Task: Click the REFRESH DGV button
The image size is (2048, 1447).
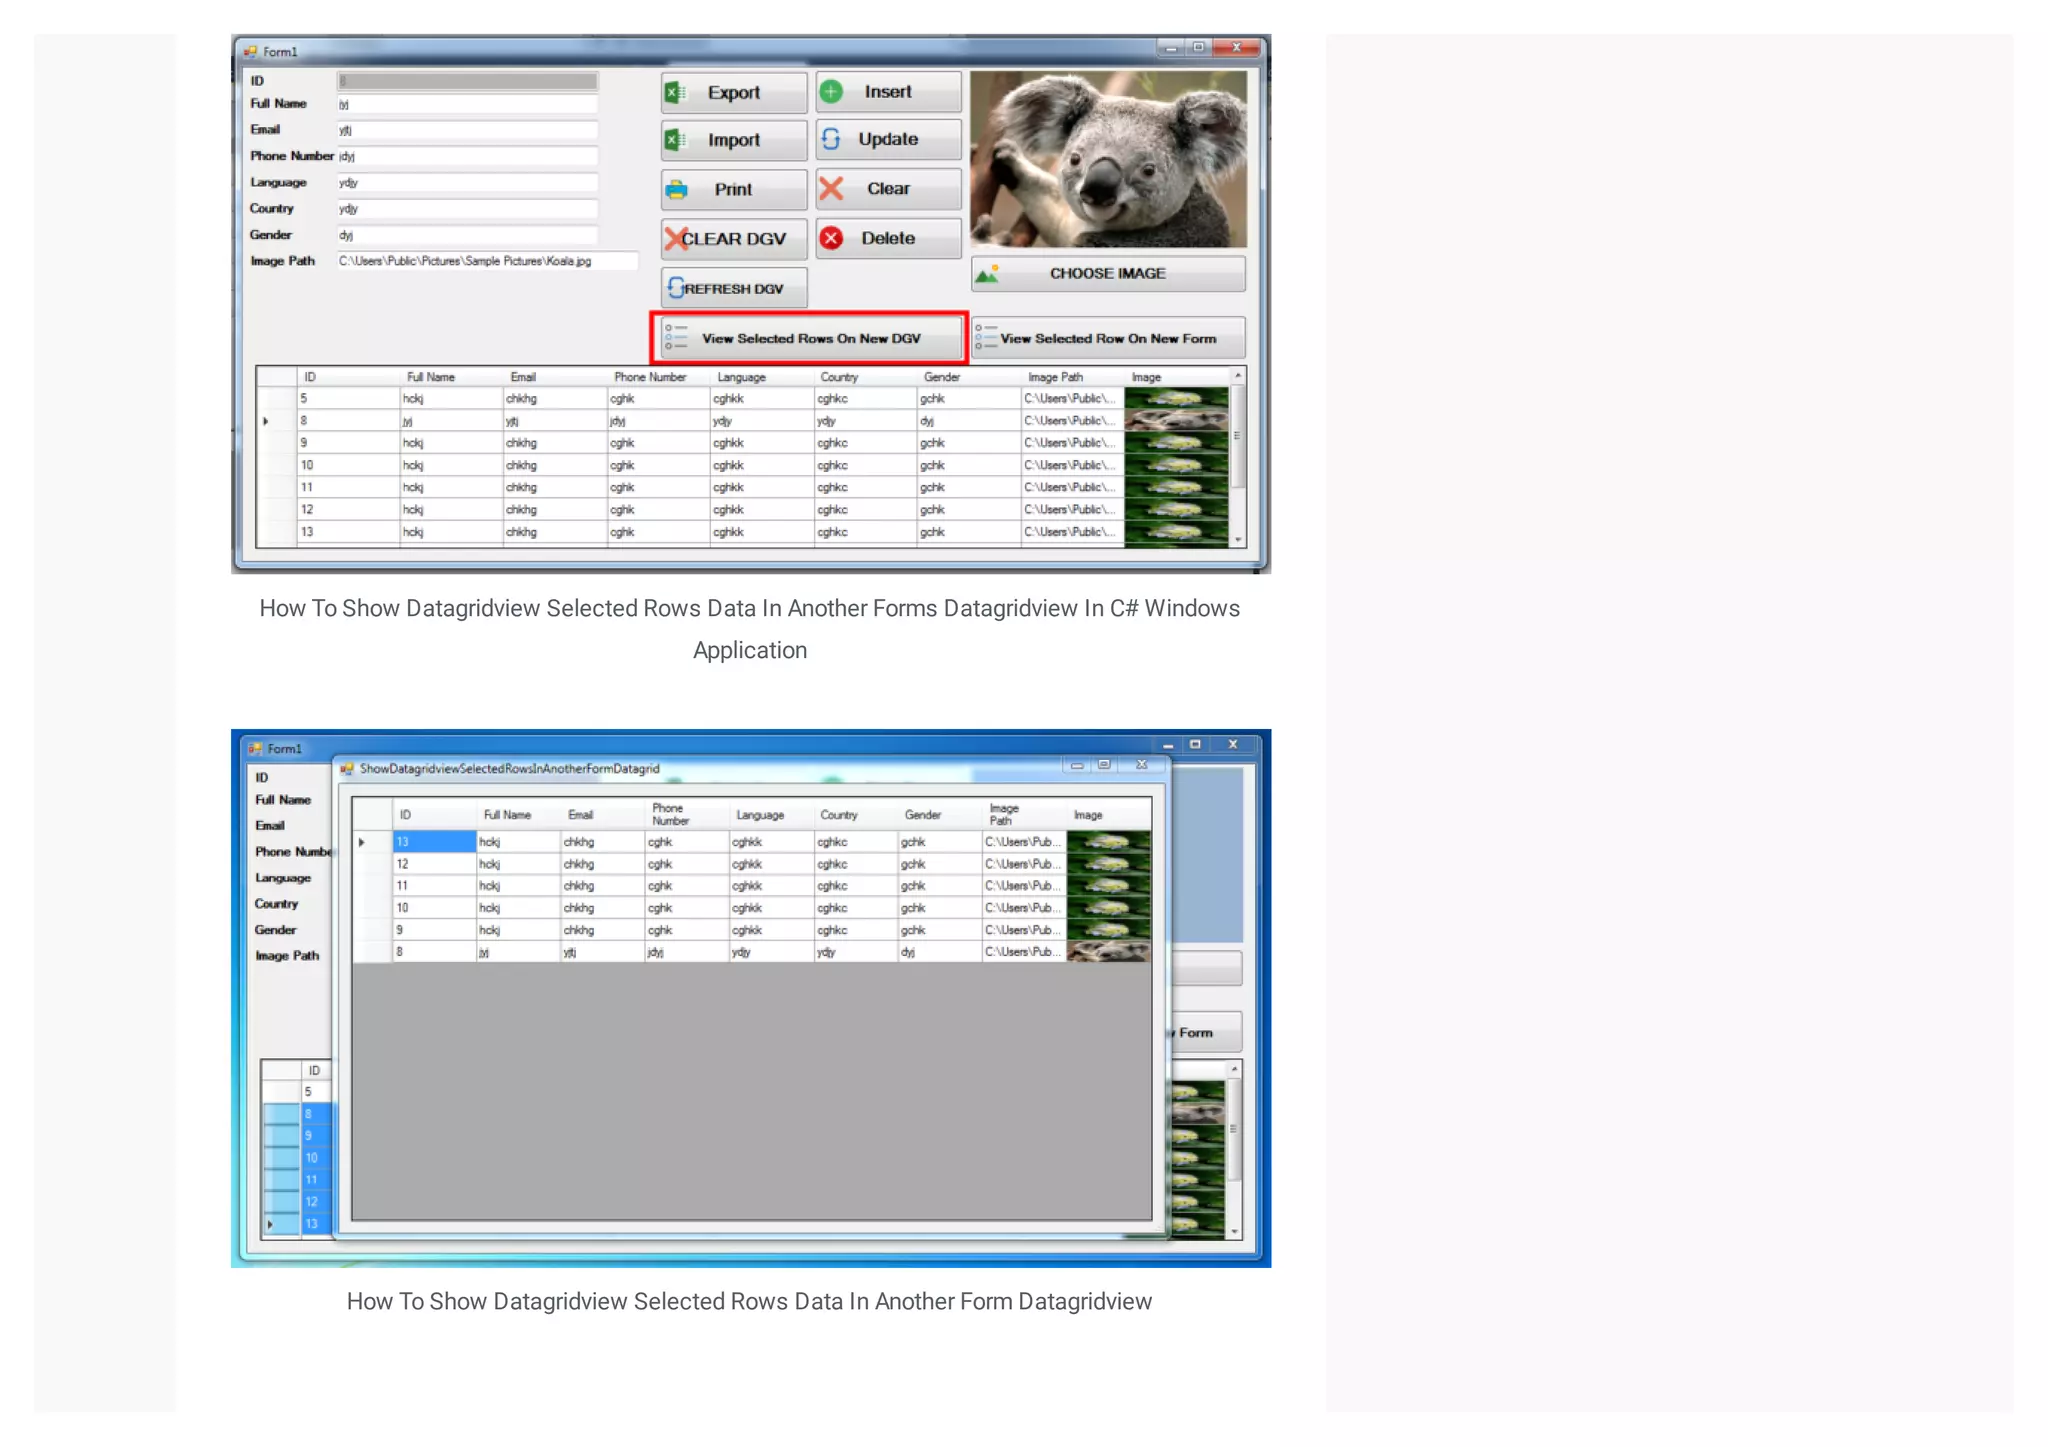Action: 733,288
